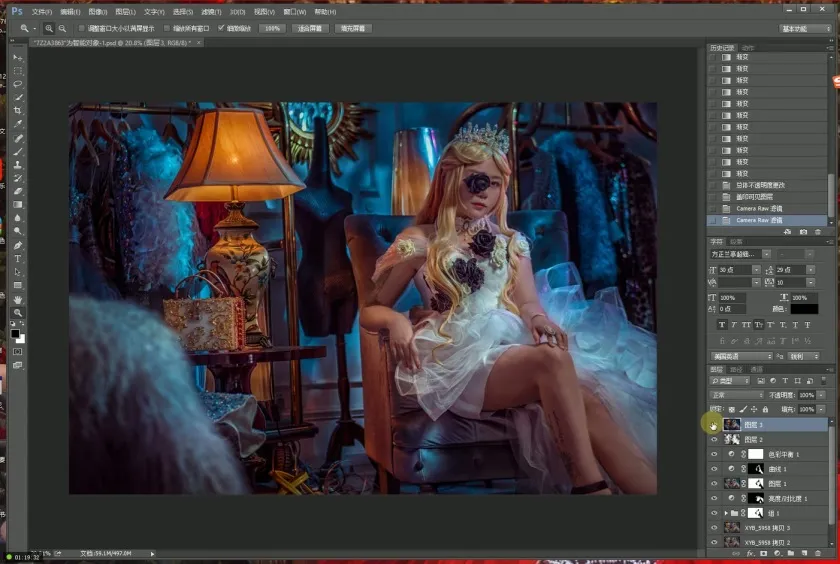The image size is (840, 564).
Task: Select the Move tool
Action: 18,58
